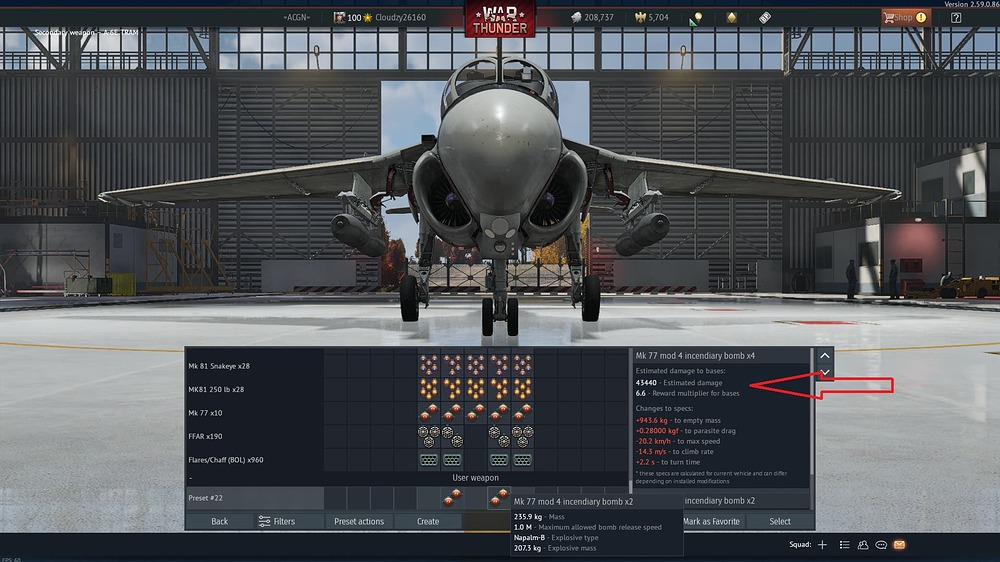Image resolution: width=1000 pixels, height=562 pixels.
Task: Click center Mk 77 x10 incendiary bomb icon
Action: (476, 413)
